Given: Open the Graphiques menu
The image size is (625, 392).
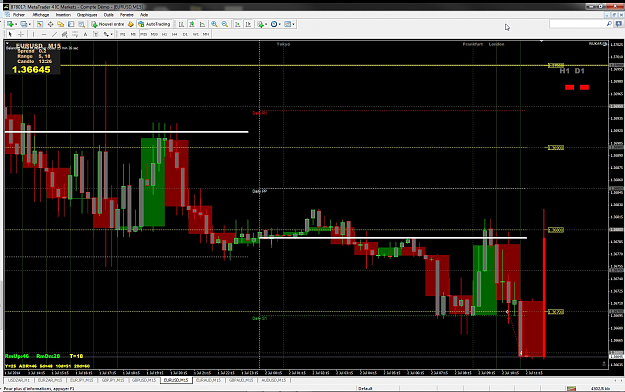Looking at the screenshot, I should pos(87,15).
